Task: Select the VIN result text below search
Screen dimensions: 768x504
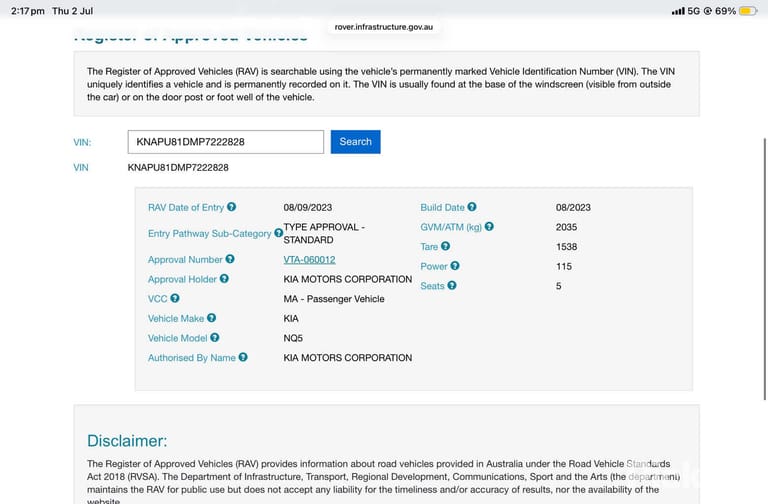Action: point(178,168)
